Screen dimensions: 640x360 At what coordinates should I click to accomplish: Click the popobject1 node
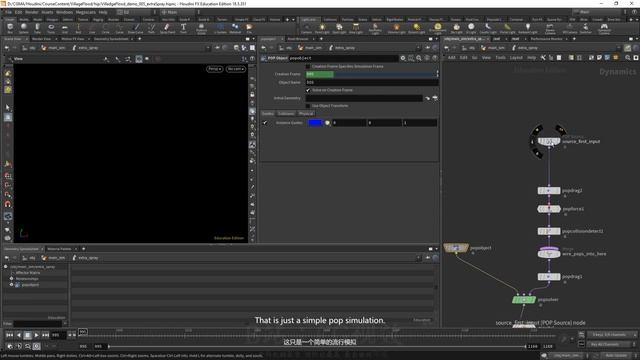pos(456,248)
